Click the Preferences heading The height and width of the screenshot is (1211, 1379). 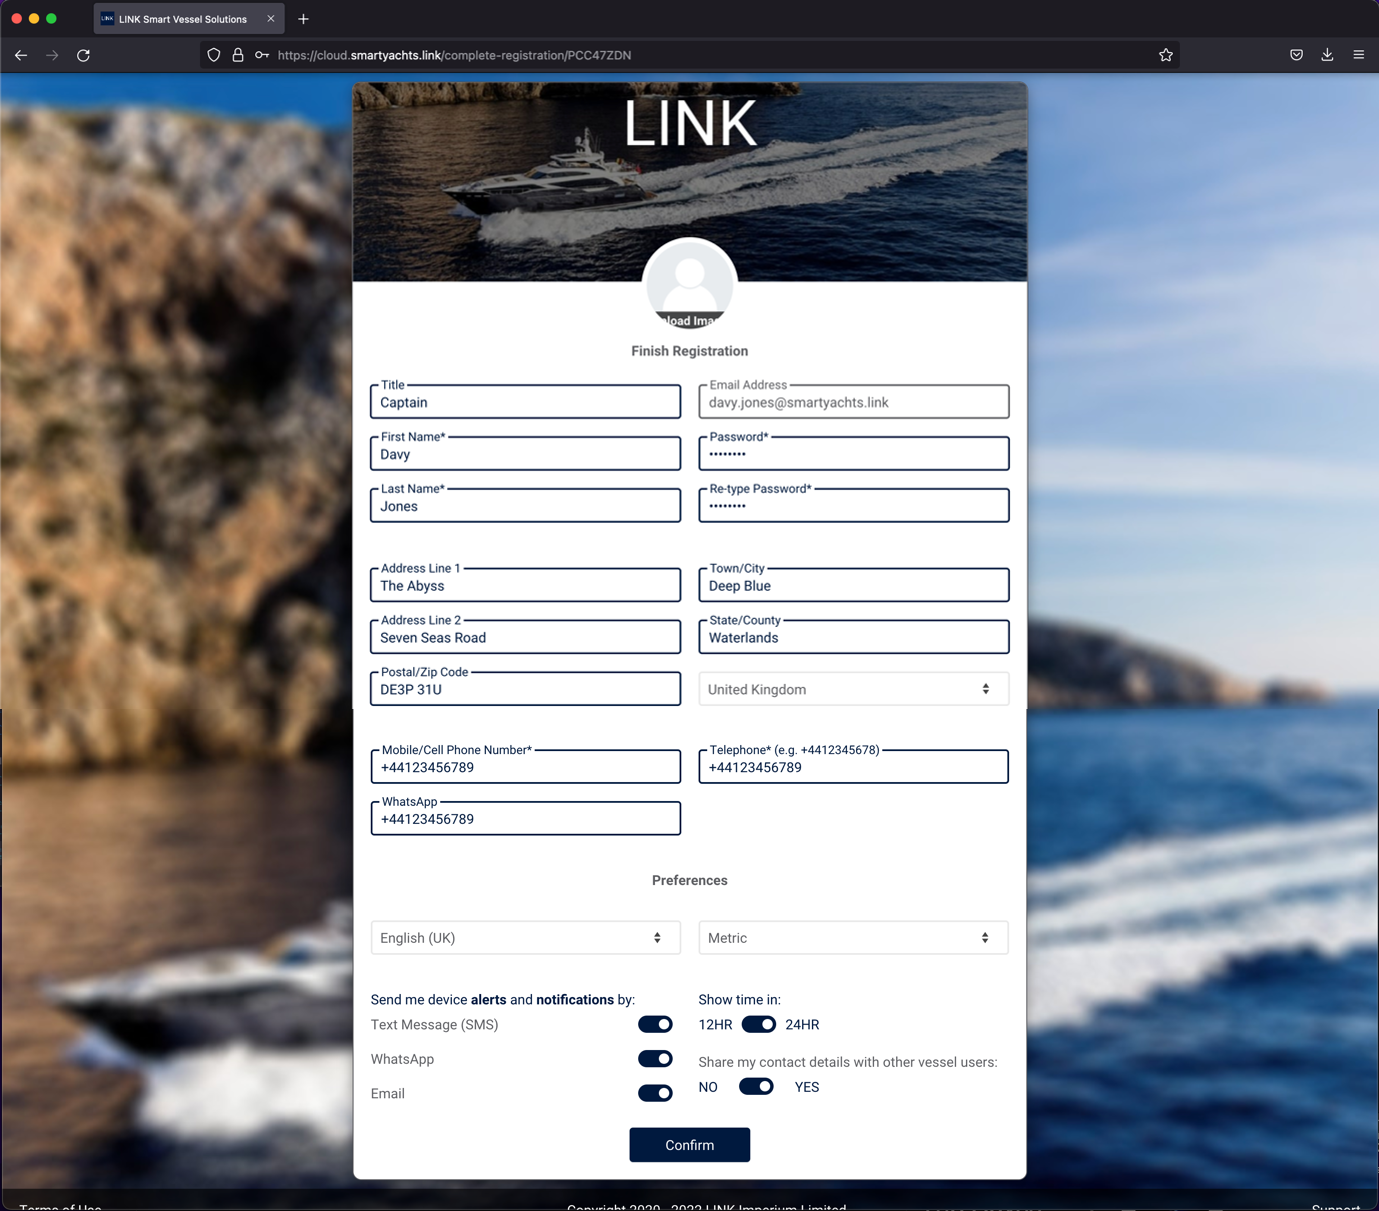click(690, 881)
